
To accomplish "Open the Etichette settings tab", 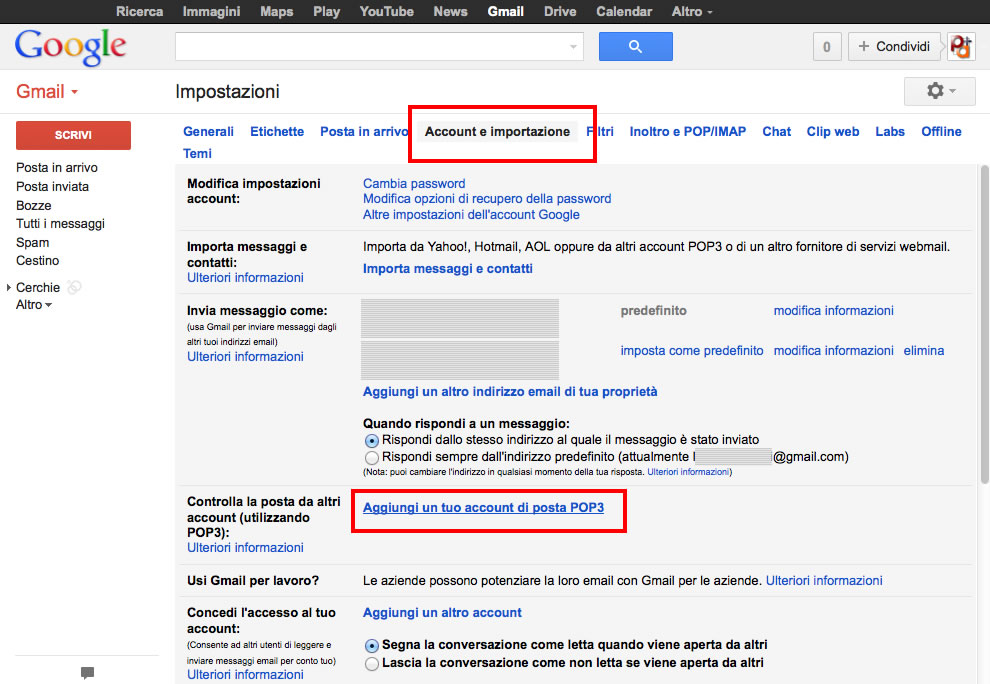I will (x=277, y=132).
